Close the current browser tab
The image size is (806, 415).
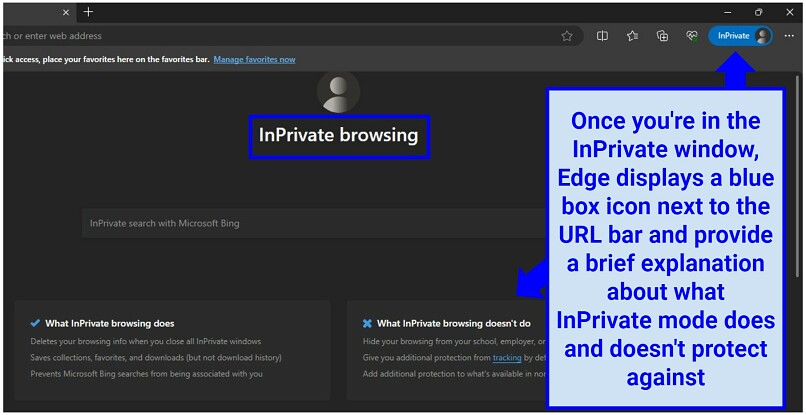[66, 12]
